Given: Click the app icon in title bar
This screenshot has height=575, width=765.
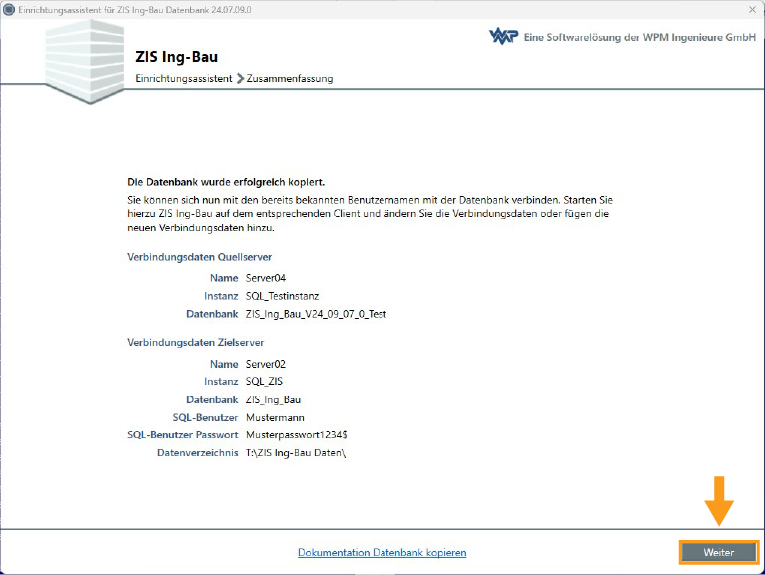Looking at the screenshot, I should [x=9, y=8].
